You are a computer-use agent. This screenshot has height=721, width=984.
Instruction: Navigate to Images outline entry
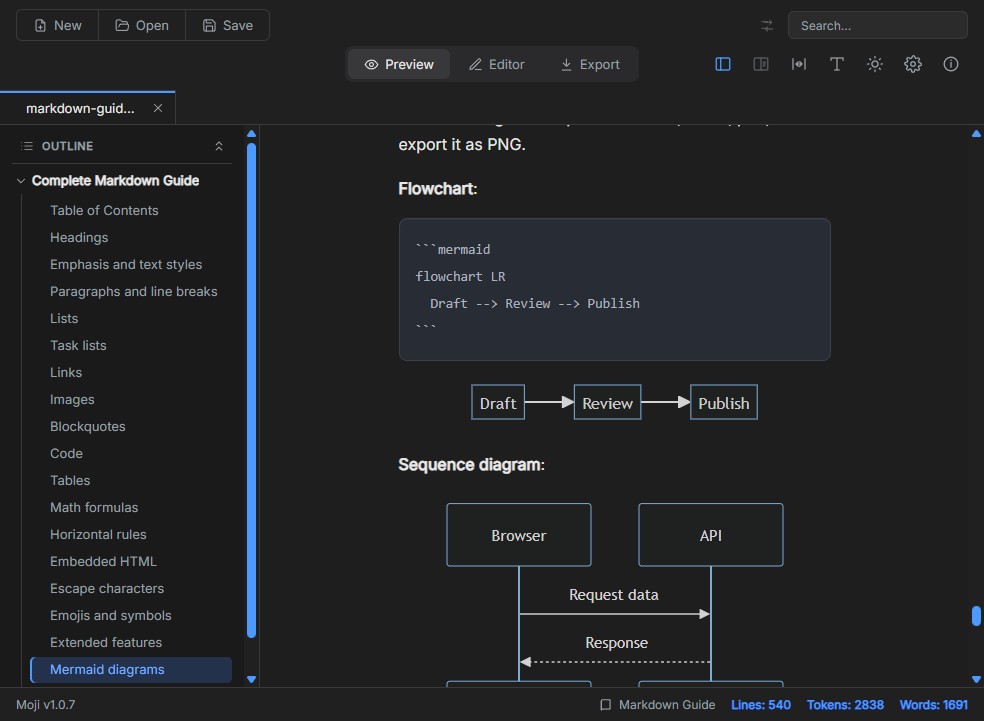point(72,399)
